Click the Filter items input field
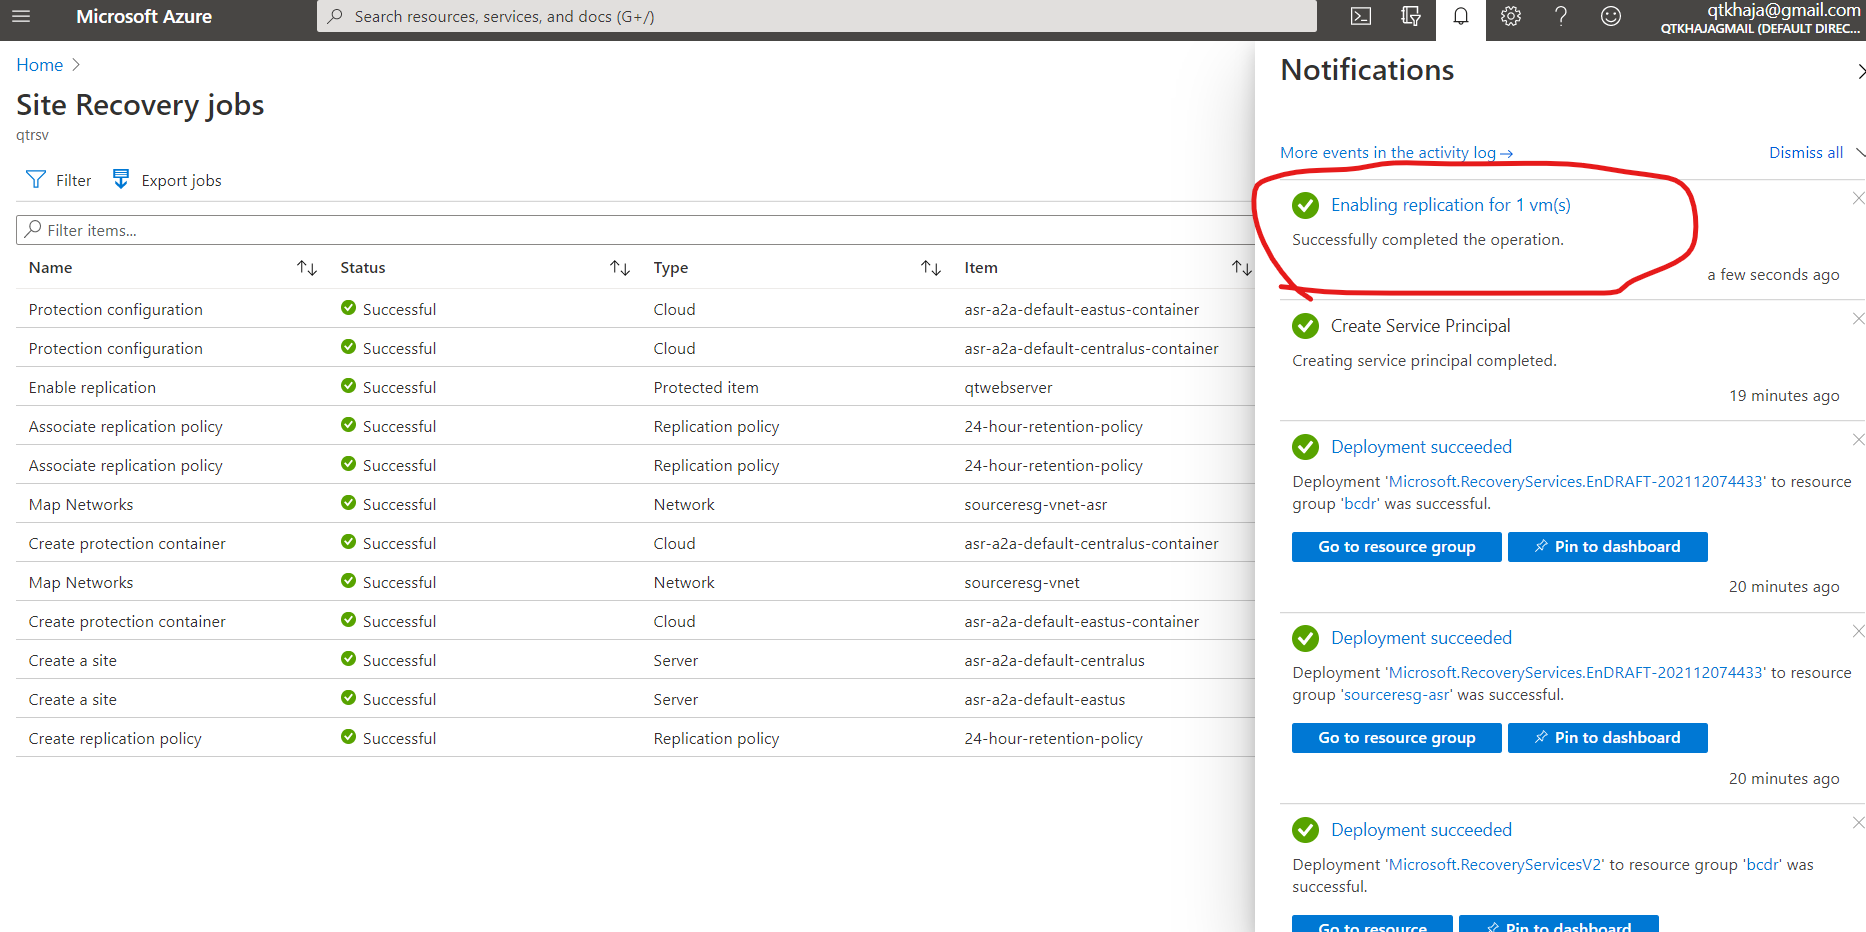Viewport: 1866px width, 932px height. tap(636, 230)
